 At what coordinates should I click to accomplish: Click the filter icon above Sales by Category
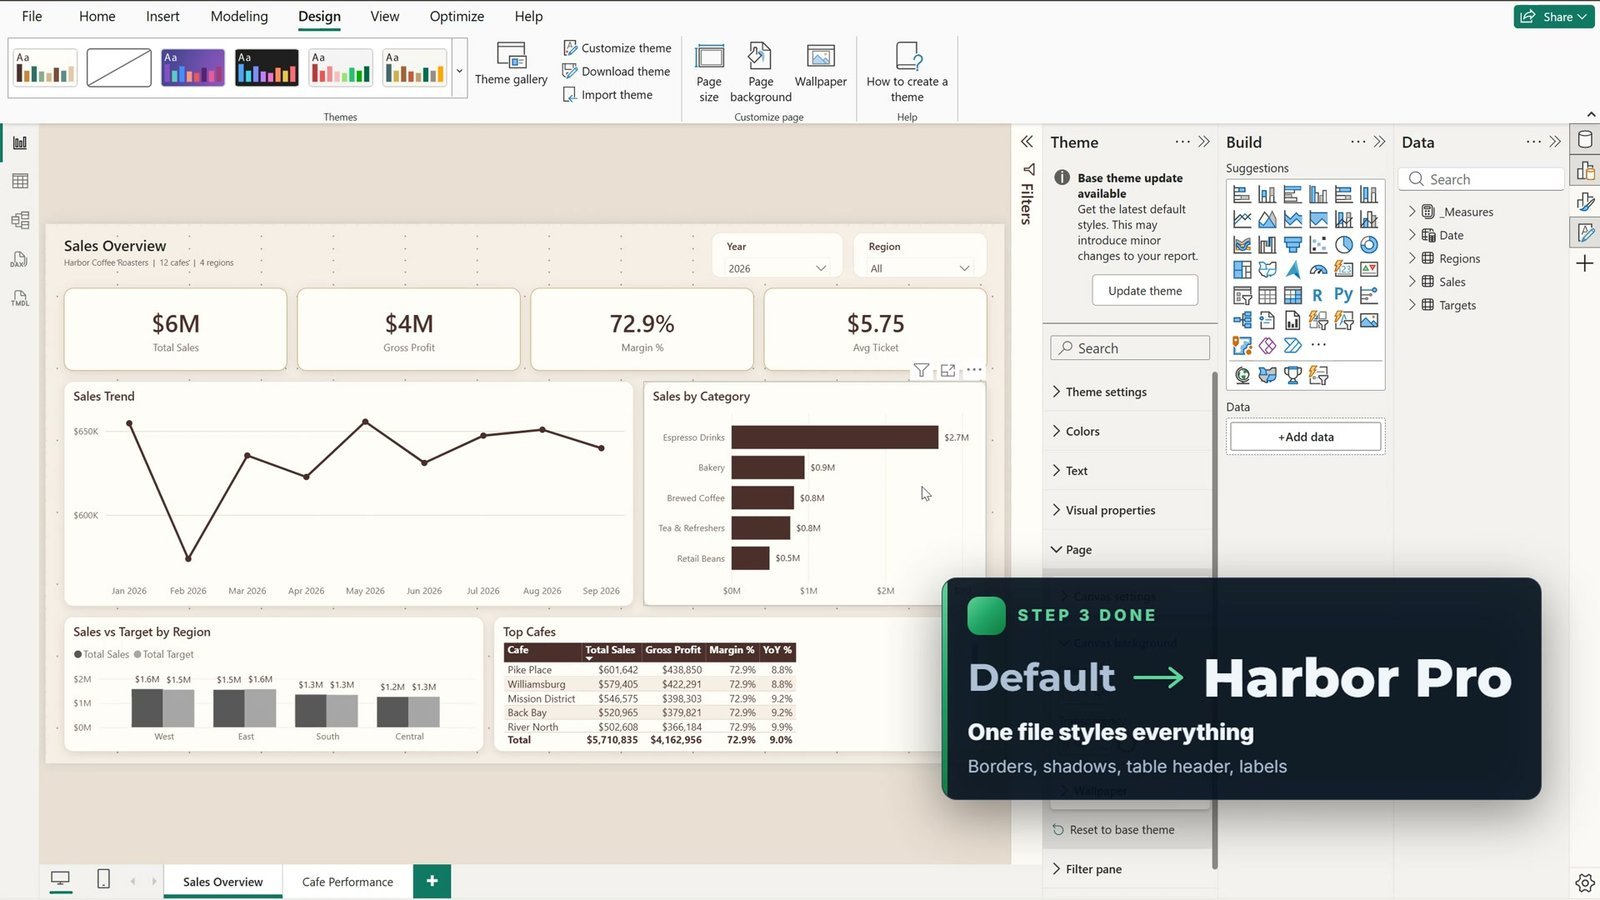pyautogui.click(x=922, y=370)
